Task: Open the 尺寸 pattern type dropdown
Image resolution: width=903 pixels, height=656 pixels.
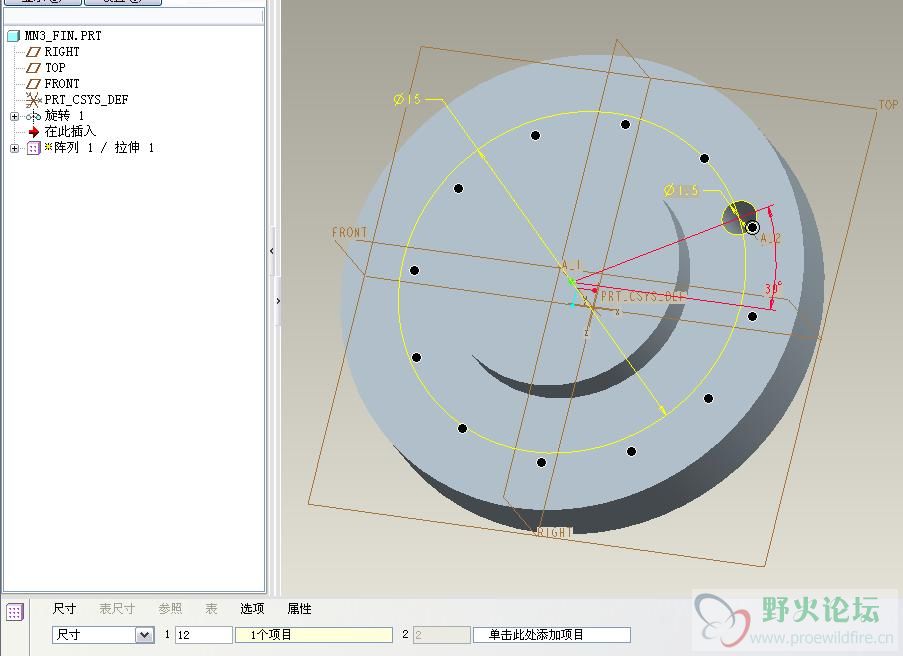Action: (145, 635)
